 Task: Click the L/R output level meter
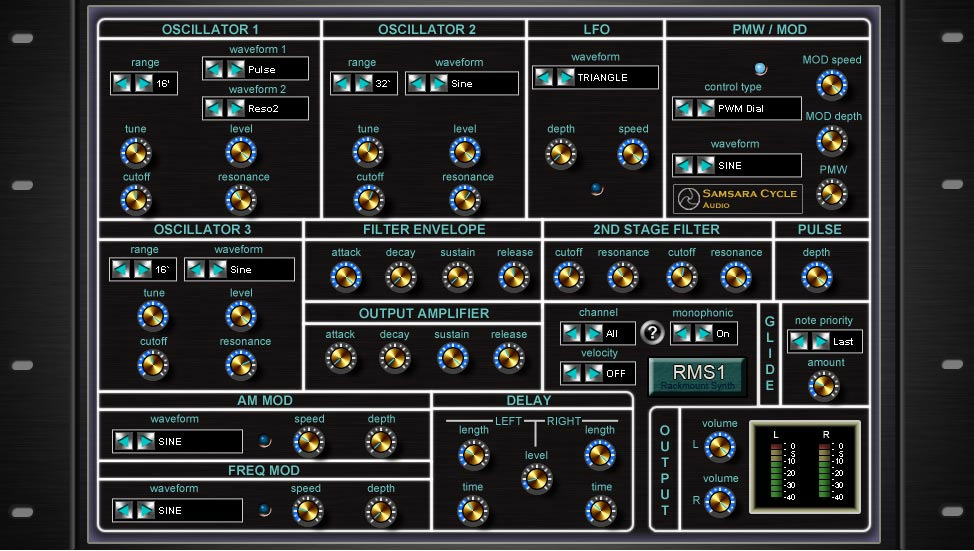pyautogui.click(x=805, y=467)
